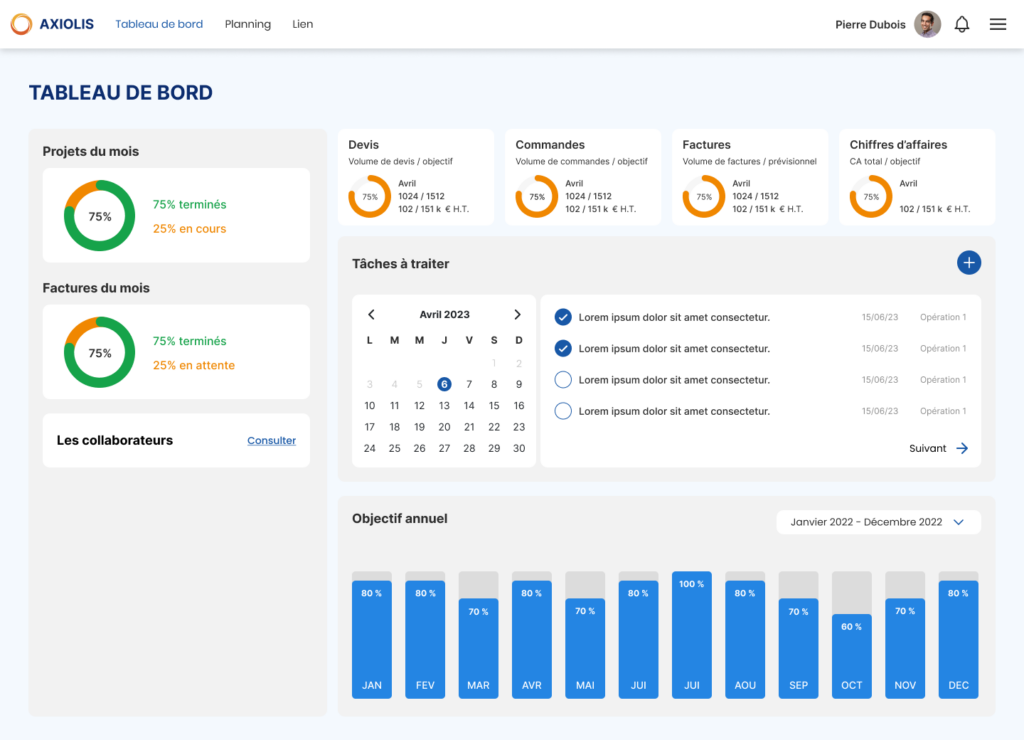Go to previous calendar month
The width and height of the screenshot is (1024, 740).
(x=371, y=315)
